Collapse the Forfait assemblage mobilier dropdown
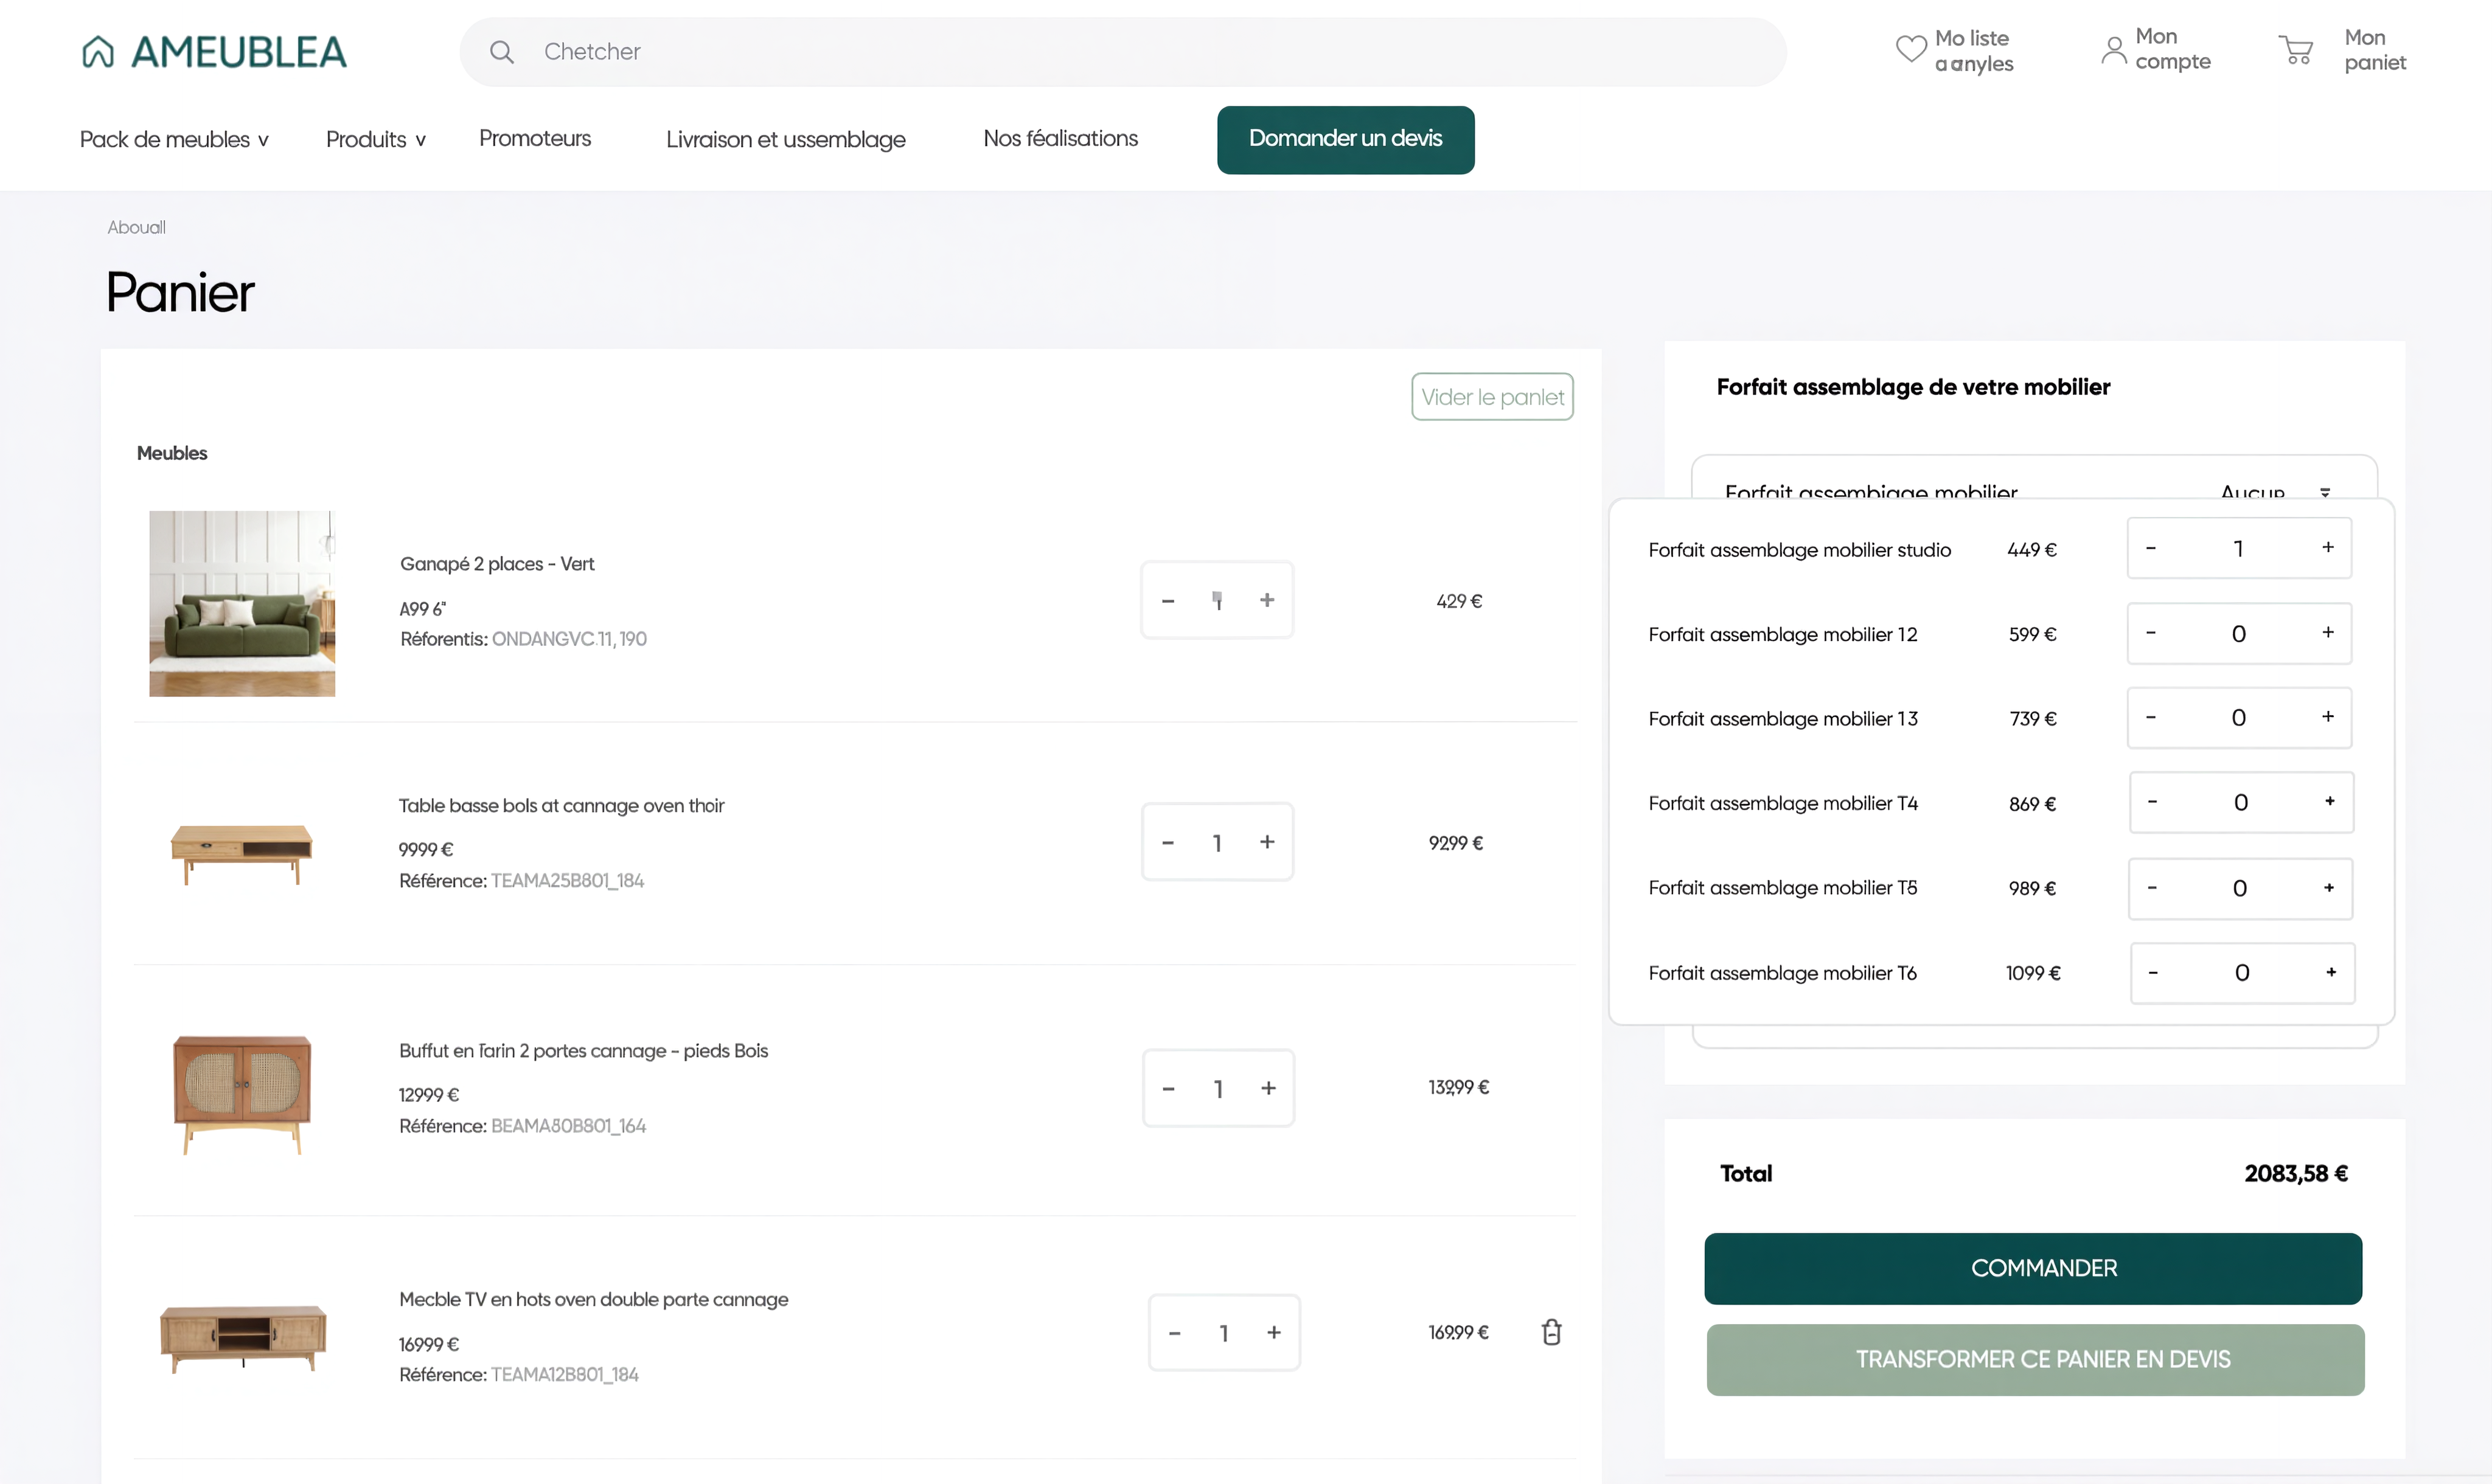The width and height of the screenshot is (2492, 1484). coord(2325,491)
